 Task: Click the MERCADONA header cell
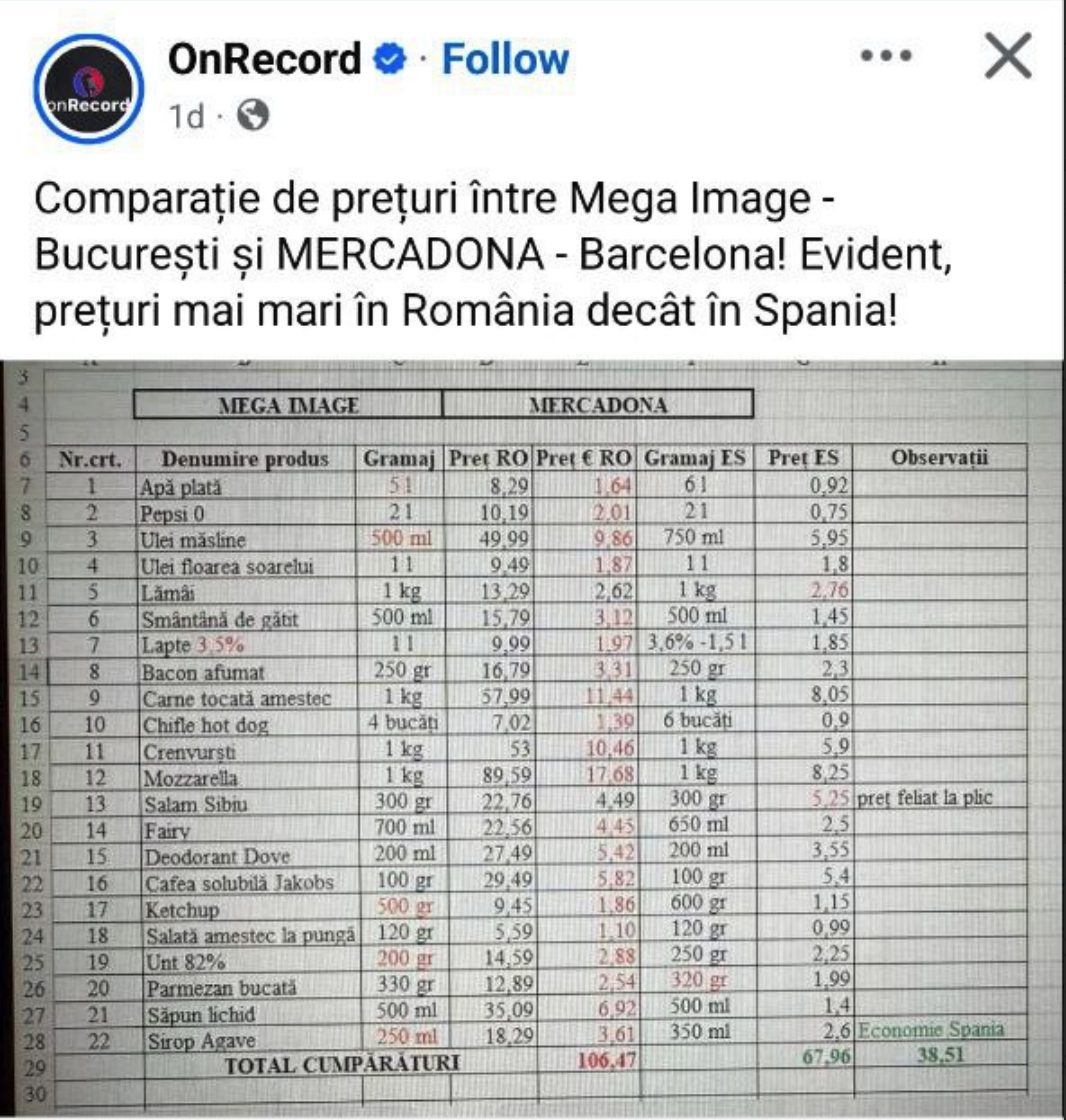[x=598, y=404]
